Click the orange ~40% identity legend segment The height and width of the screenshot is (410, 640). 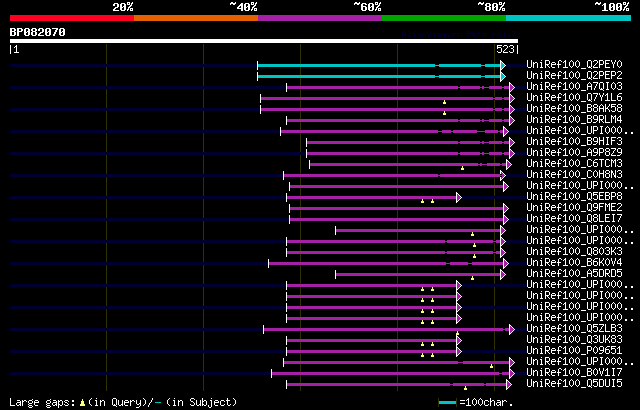(x=196, y=18)
